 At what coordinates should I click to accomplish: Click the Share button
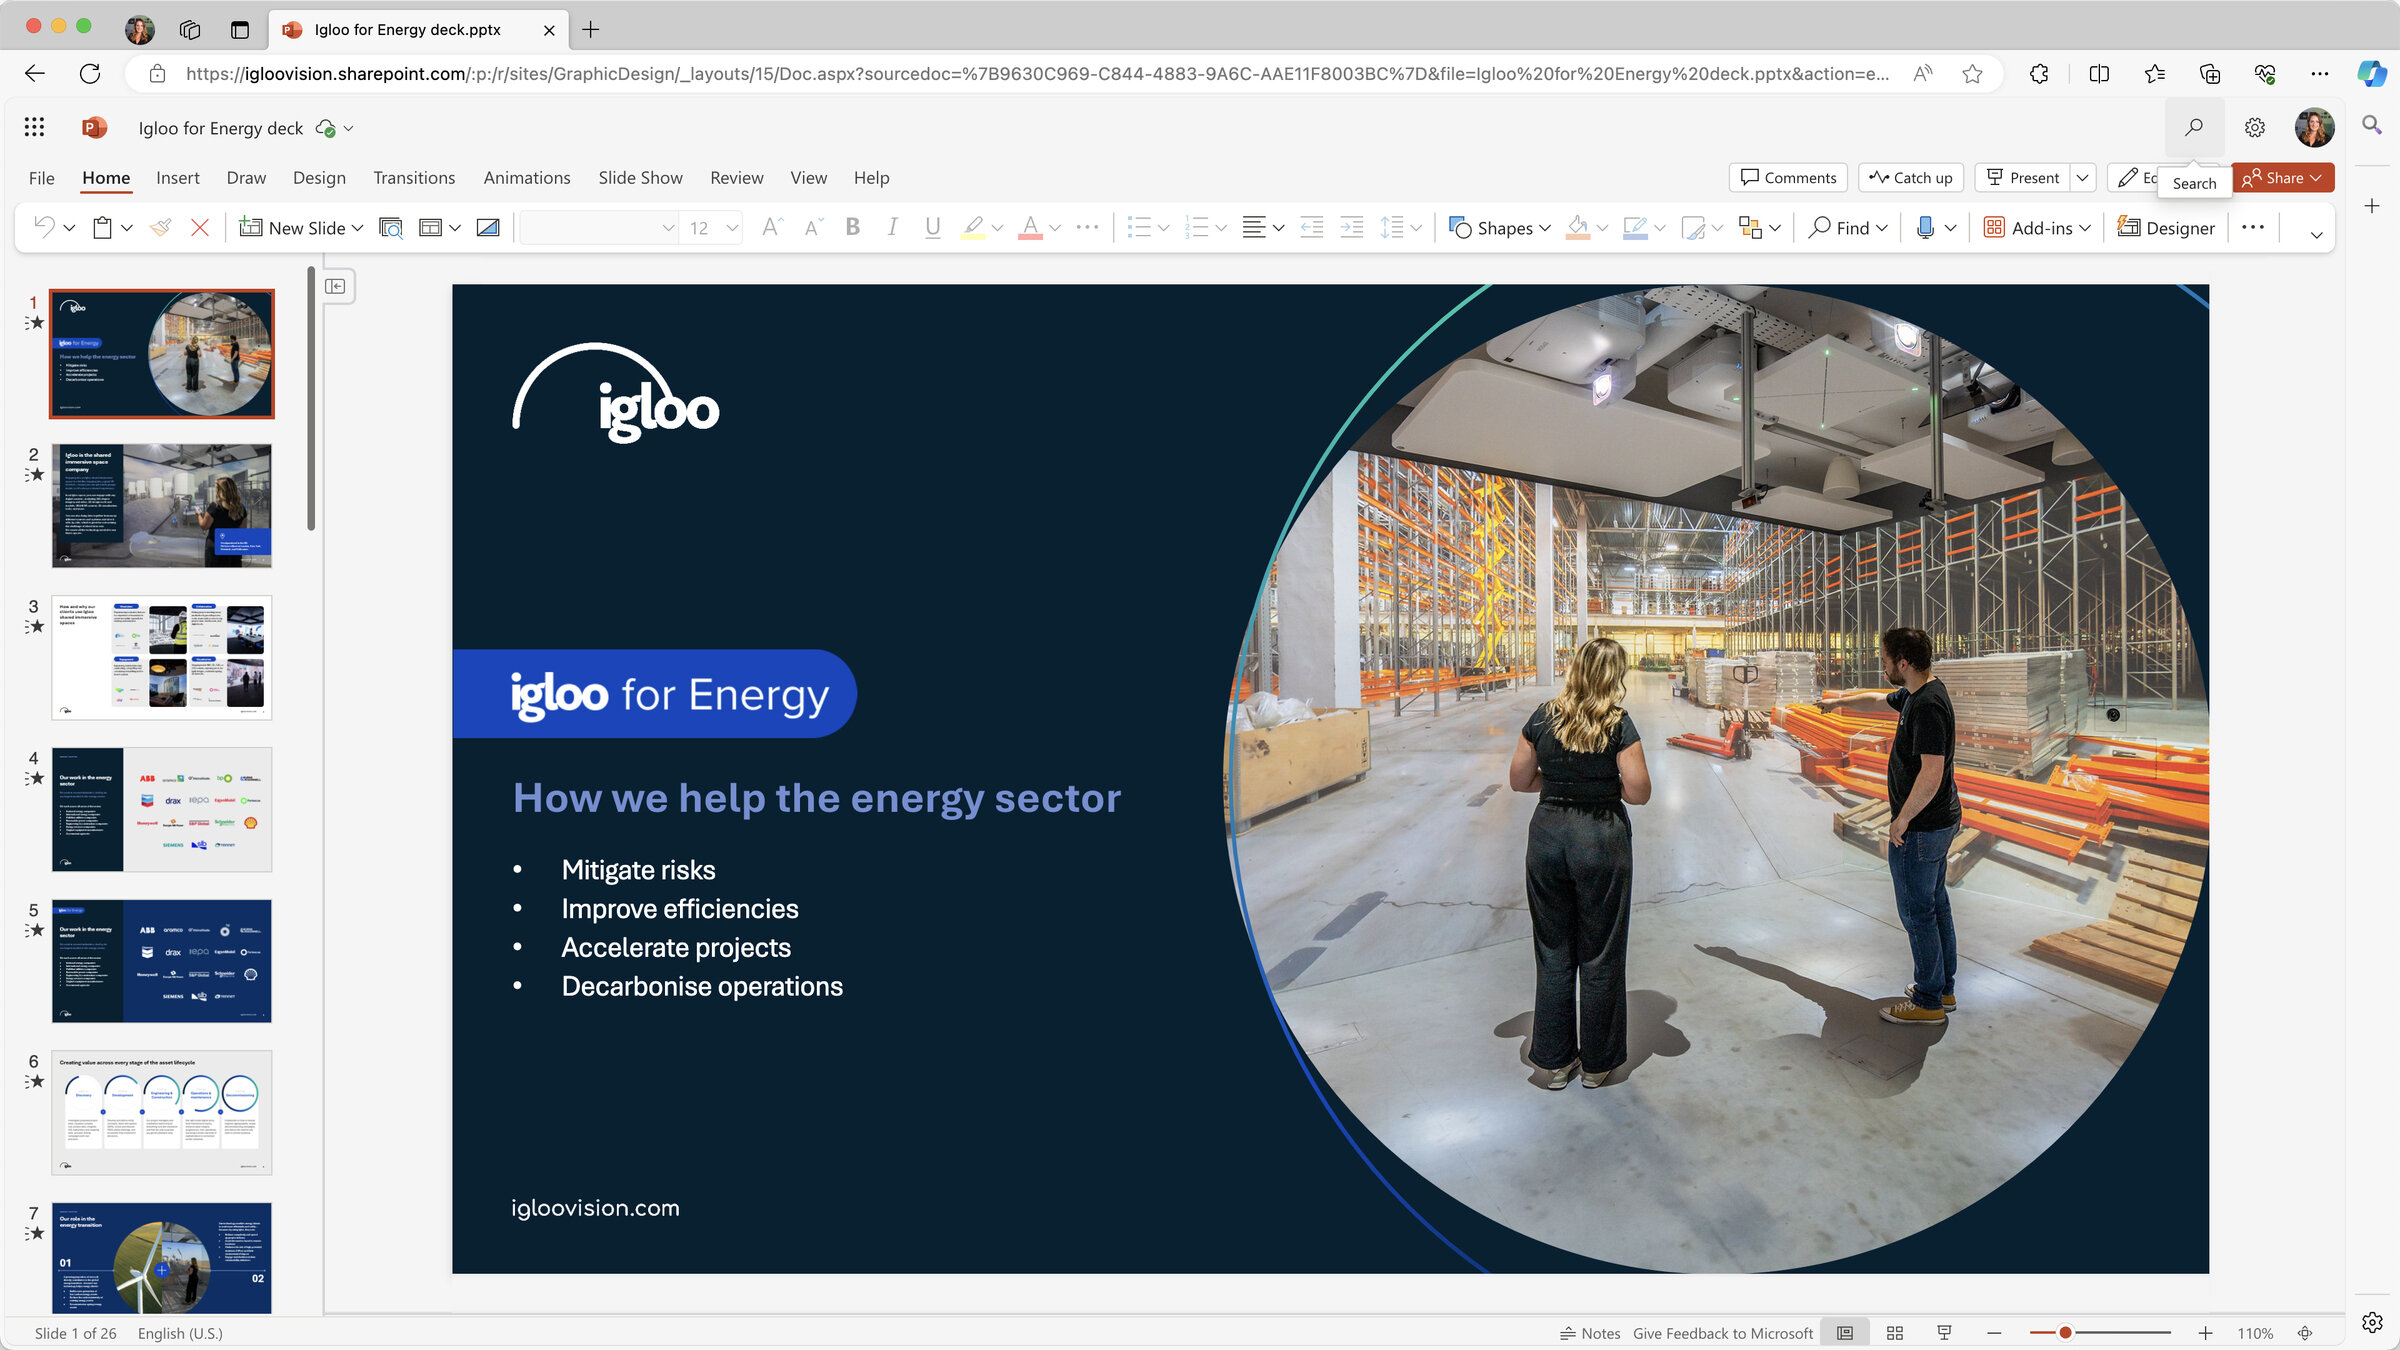pyautogui.click(x=2275, y=178)
